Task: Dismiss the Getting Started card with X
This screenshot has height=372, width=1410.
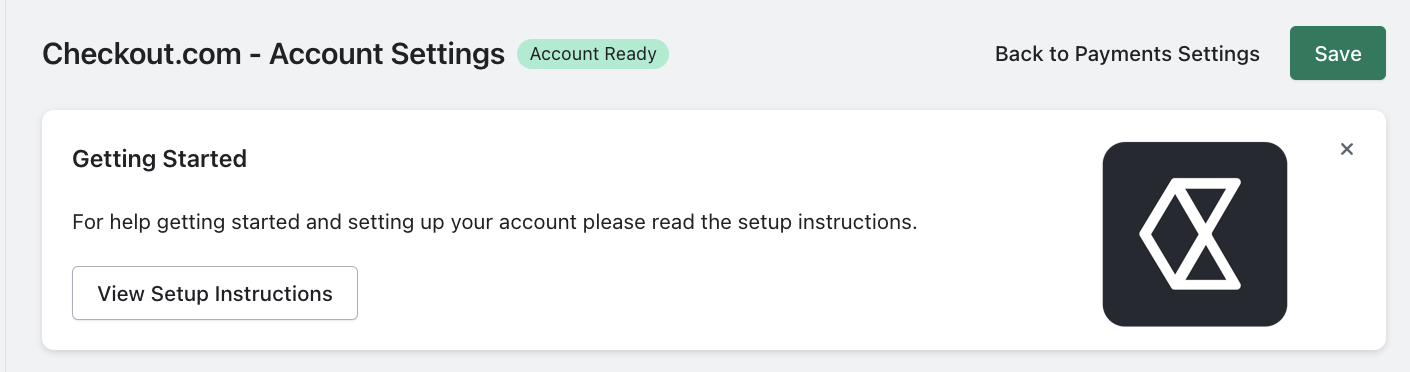Action: [1347, 149]
